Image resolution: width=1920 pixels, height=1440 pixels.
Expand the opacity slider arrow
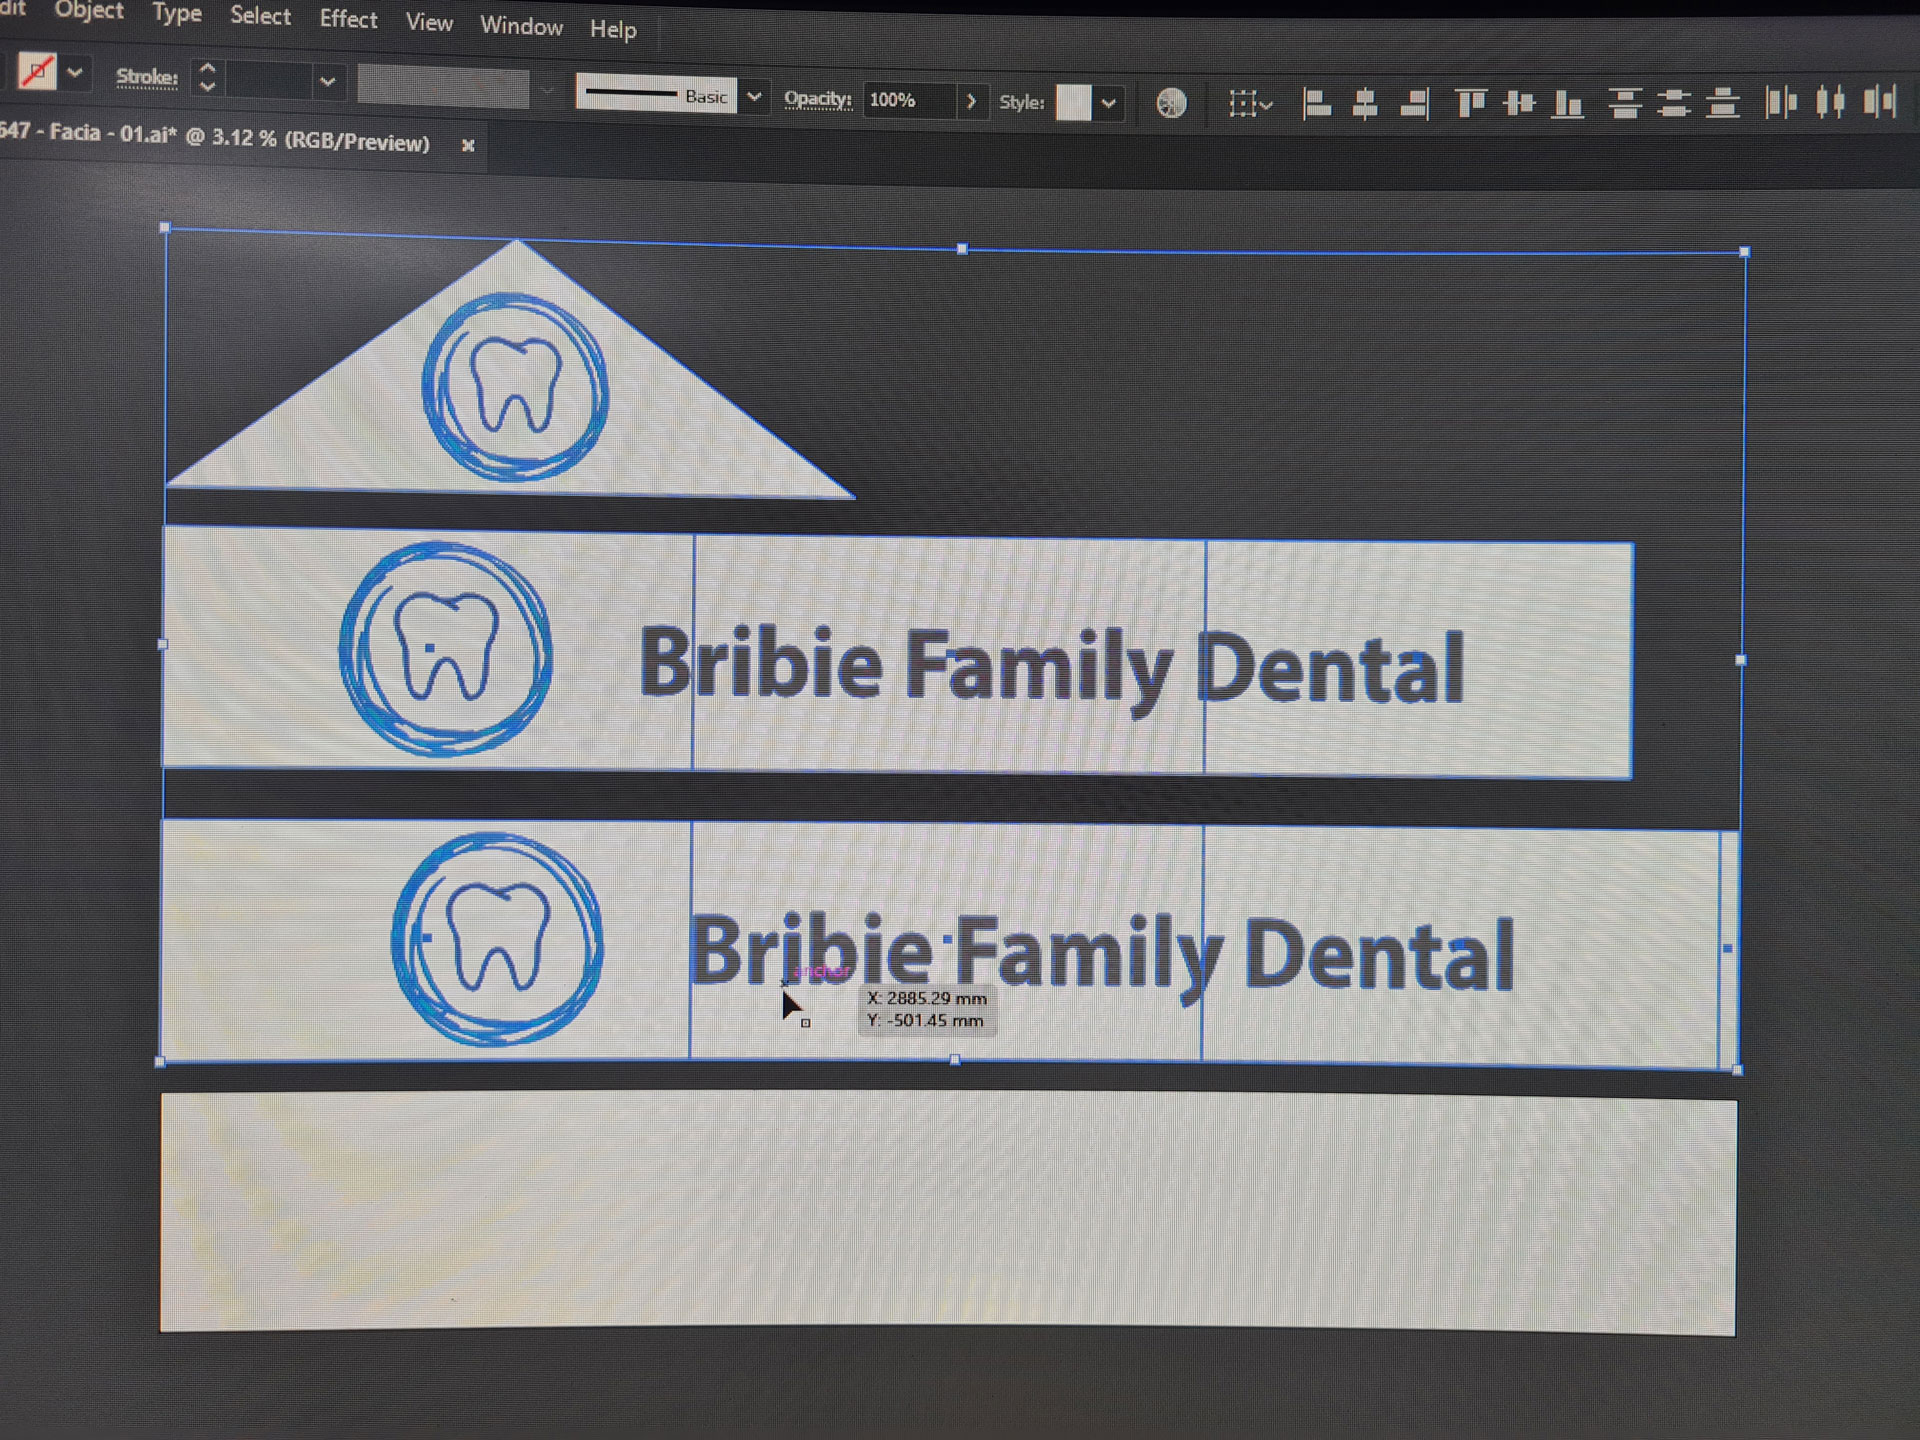971,102
